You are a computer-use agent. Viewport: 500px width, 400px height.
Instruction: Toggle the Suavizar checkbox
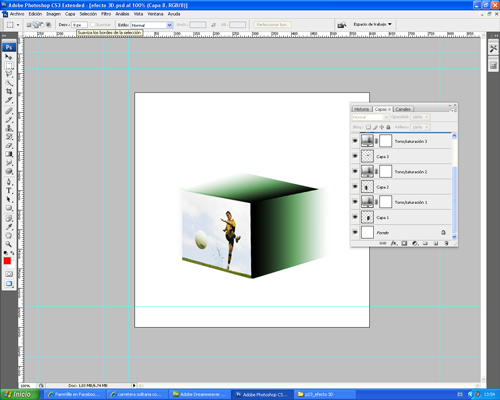pyautogui.click(x=93, y=25)
